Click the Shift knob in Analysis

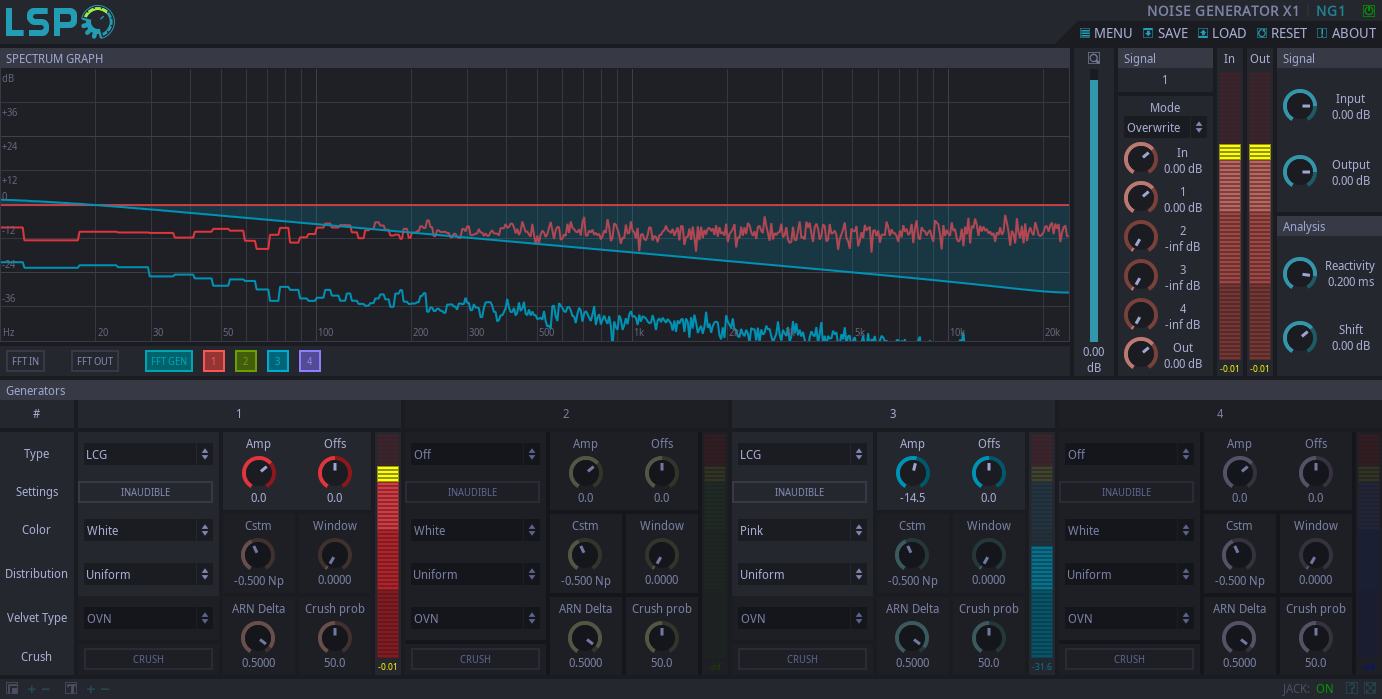pyautogui.click(x=1300, y=337)
